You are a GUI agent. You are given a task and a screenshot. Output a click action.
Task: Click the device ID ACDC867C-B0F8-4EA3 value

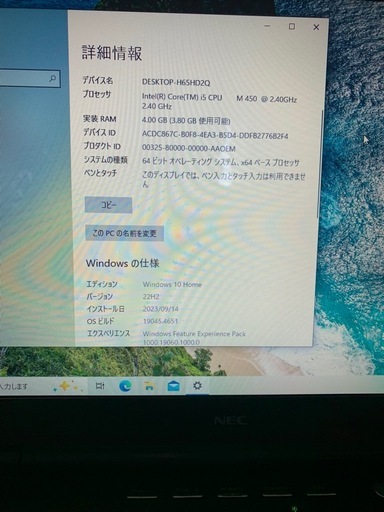pyautogui.click(x=215, y=135)
